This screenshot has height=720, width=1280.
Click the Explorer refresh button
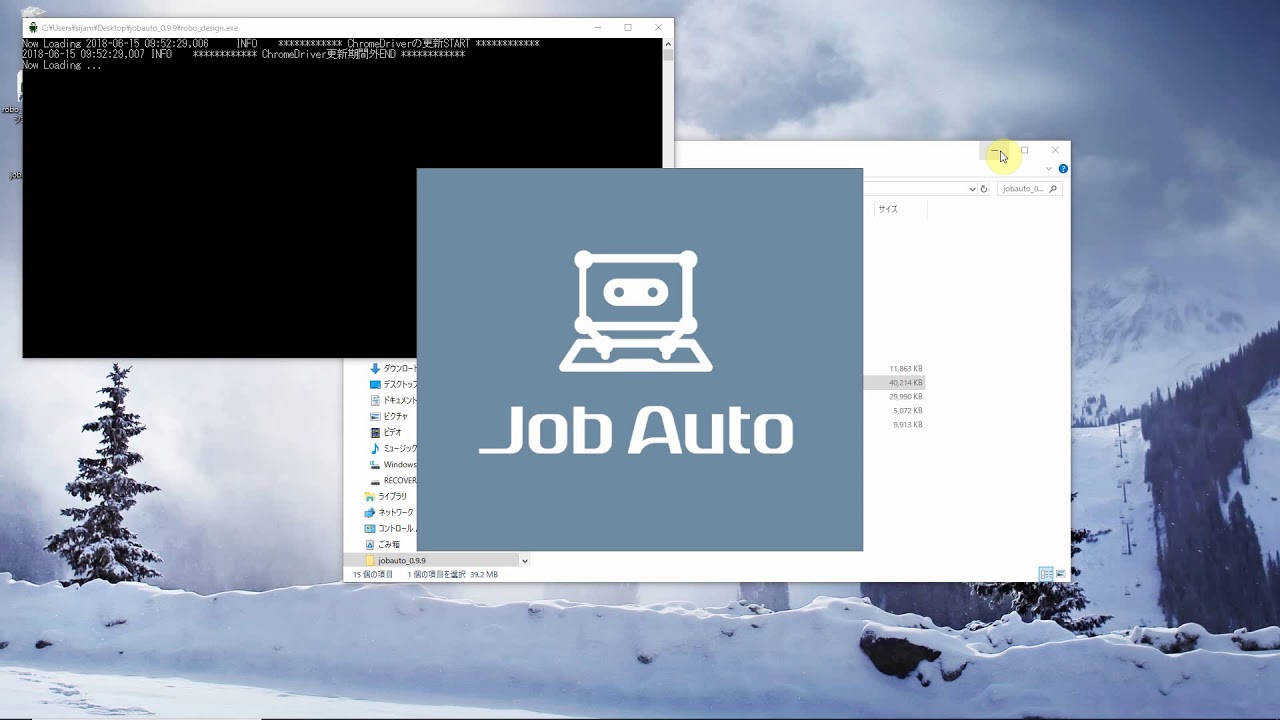[x=984, y=188]
